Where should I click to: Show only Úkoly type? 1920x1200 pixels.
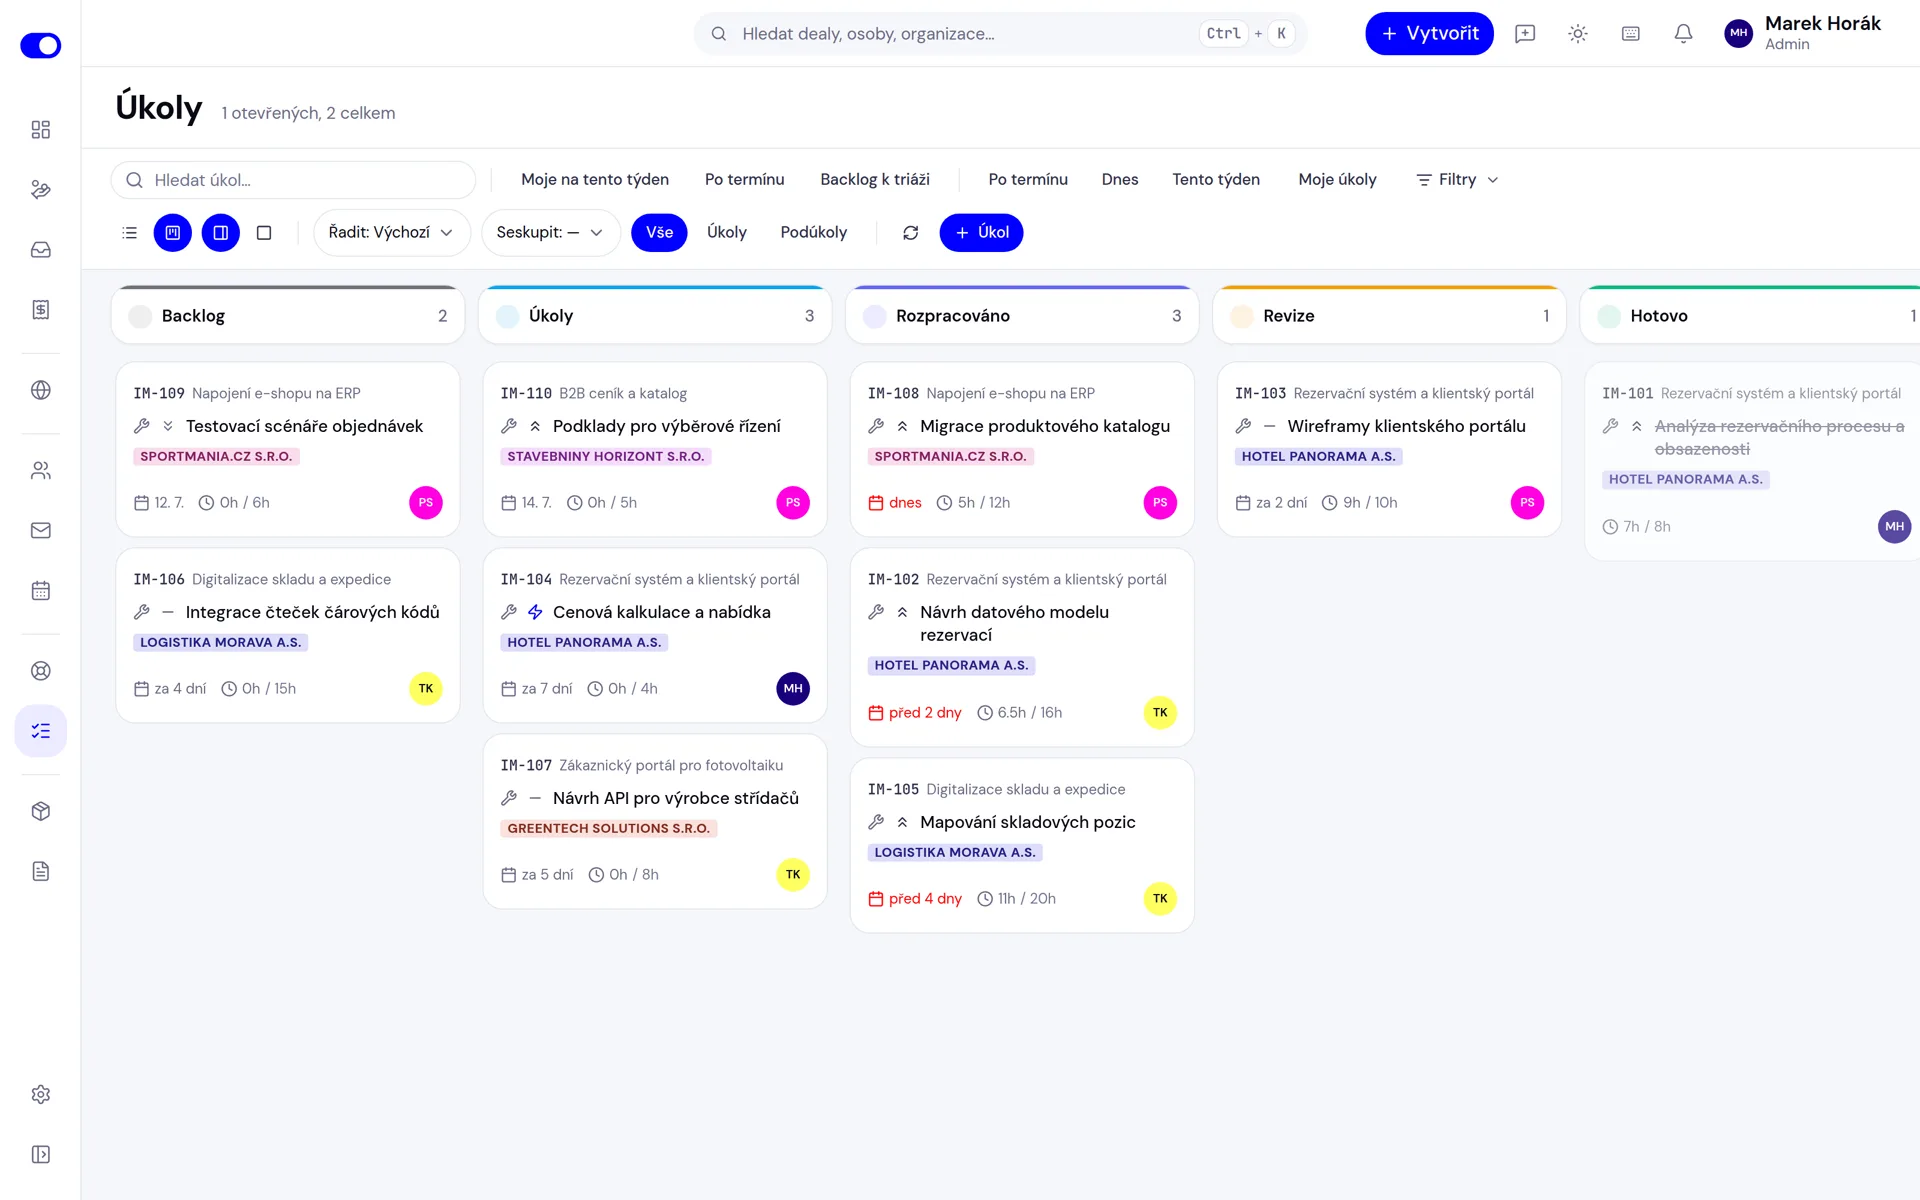727,233
